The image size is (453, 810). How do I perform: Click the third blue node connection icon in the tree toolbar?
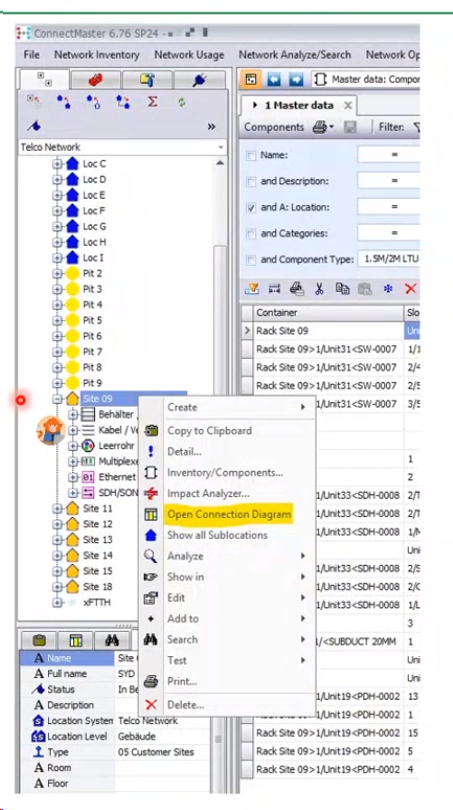pos(123,102)
